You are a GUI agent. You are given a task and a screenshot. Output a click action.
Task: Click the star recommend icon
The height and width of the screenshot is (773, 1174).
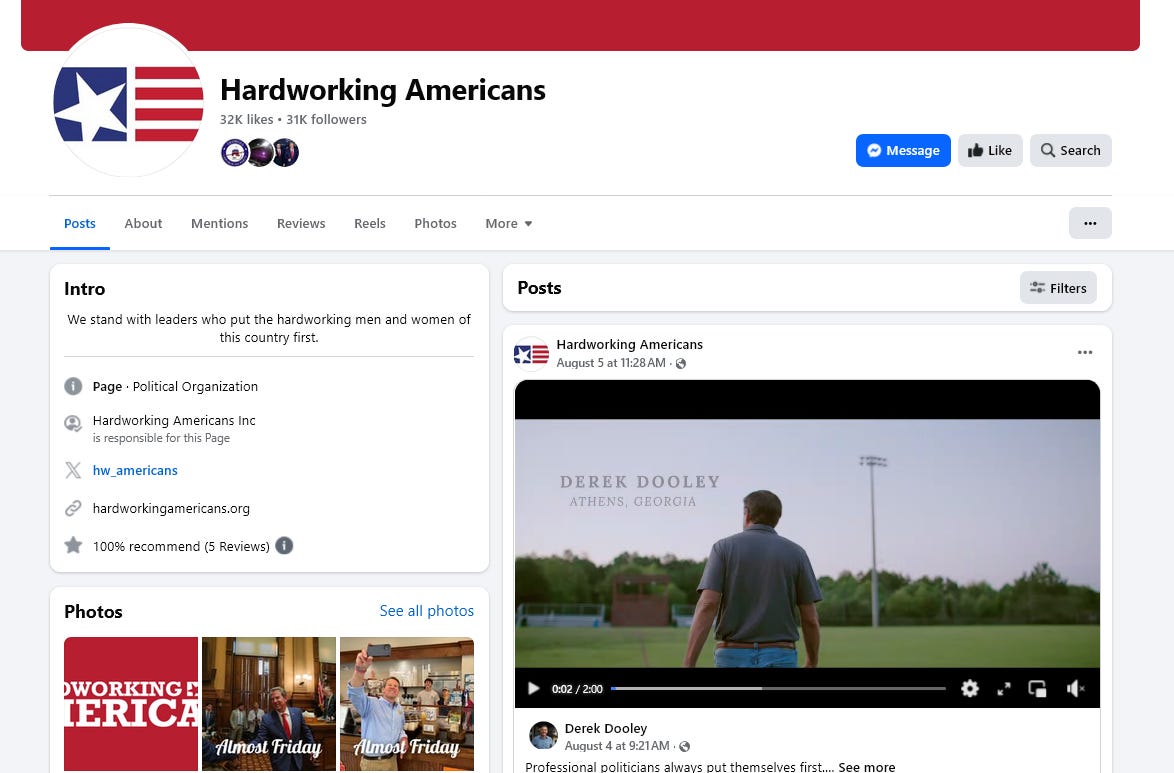(x=73, y=545)
